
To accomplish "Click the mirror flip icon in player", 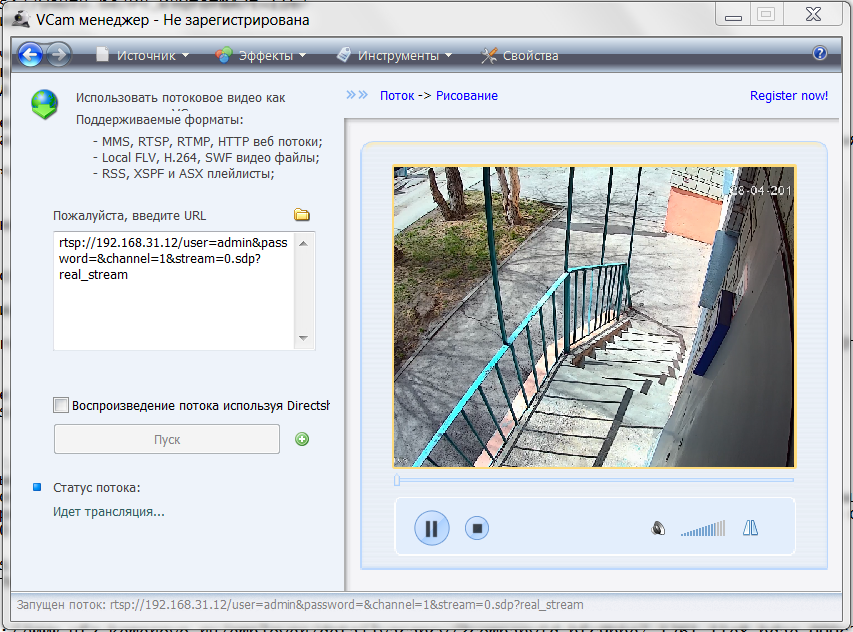I will click(x=750, y=528).
